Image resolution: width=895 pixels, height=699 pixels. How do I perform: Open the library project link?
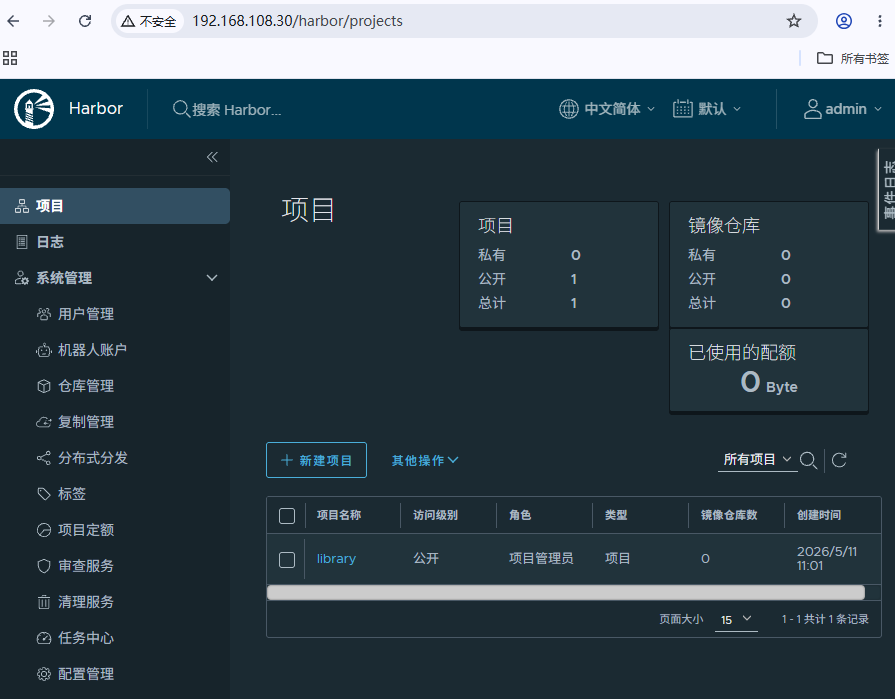click(336, 559)
